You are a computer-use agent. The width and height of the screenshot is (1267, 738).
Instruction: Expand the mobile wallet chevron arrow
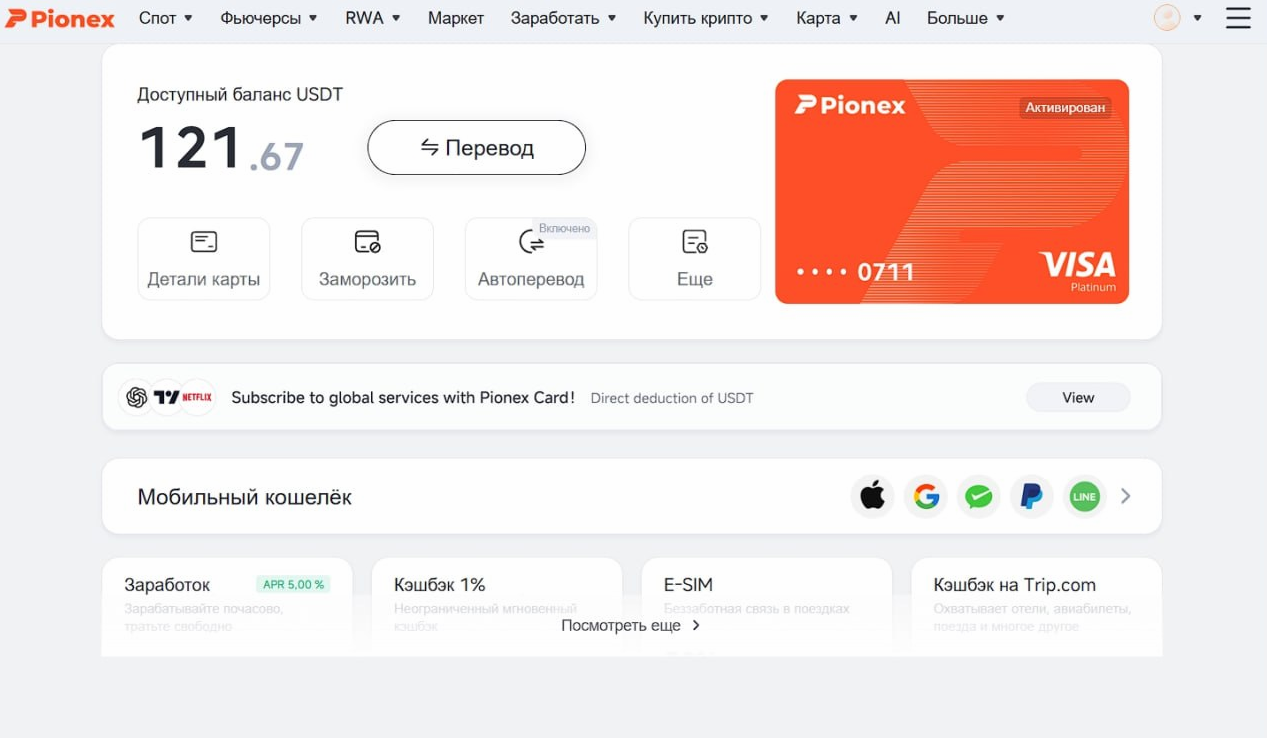[1126, 496]
